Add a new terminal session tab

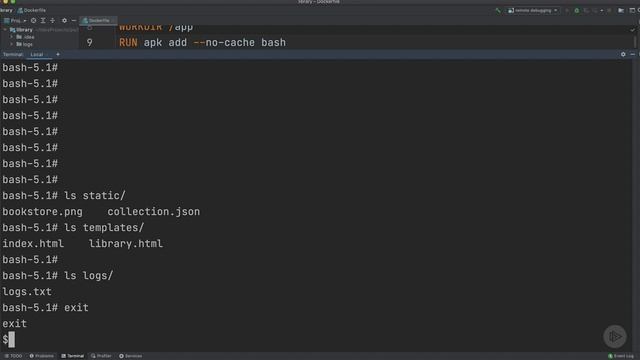click(x=58, y=54)
